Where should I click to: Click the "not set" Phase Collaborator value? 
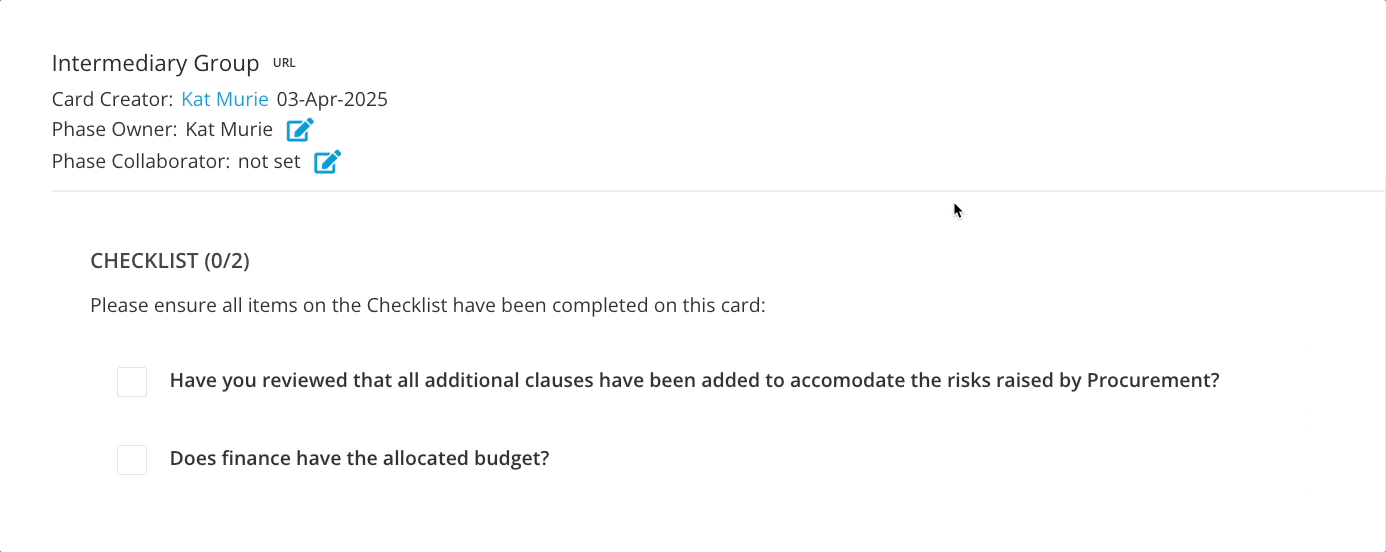point(269,161)
